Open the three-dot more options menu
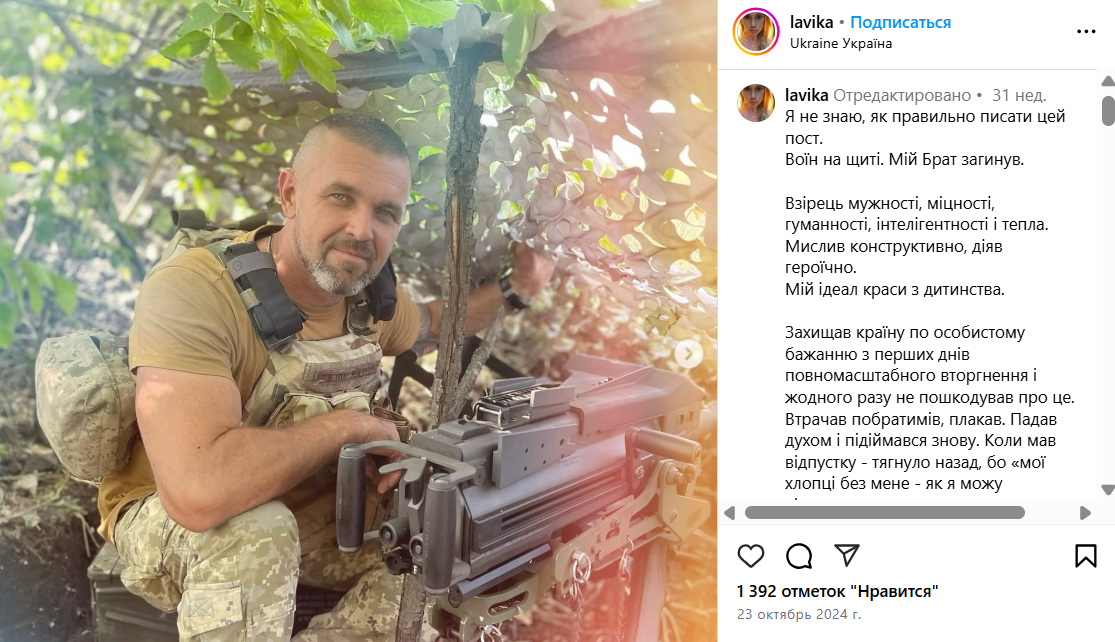 tap(1085, 31)
